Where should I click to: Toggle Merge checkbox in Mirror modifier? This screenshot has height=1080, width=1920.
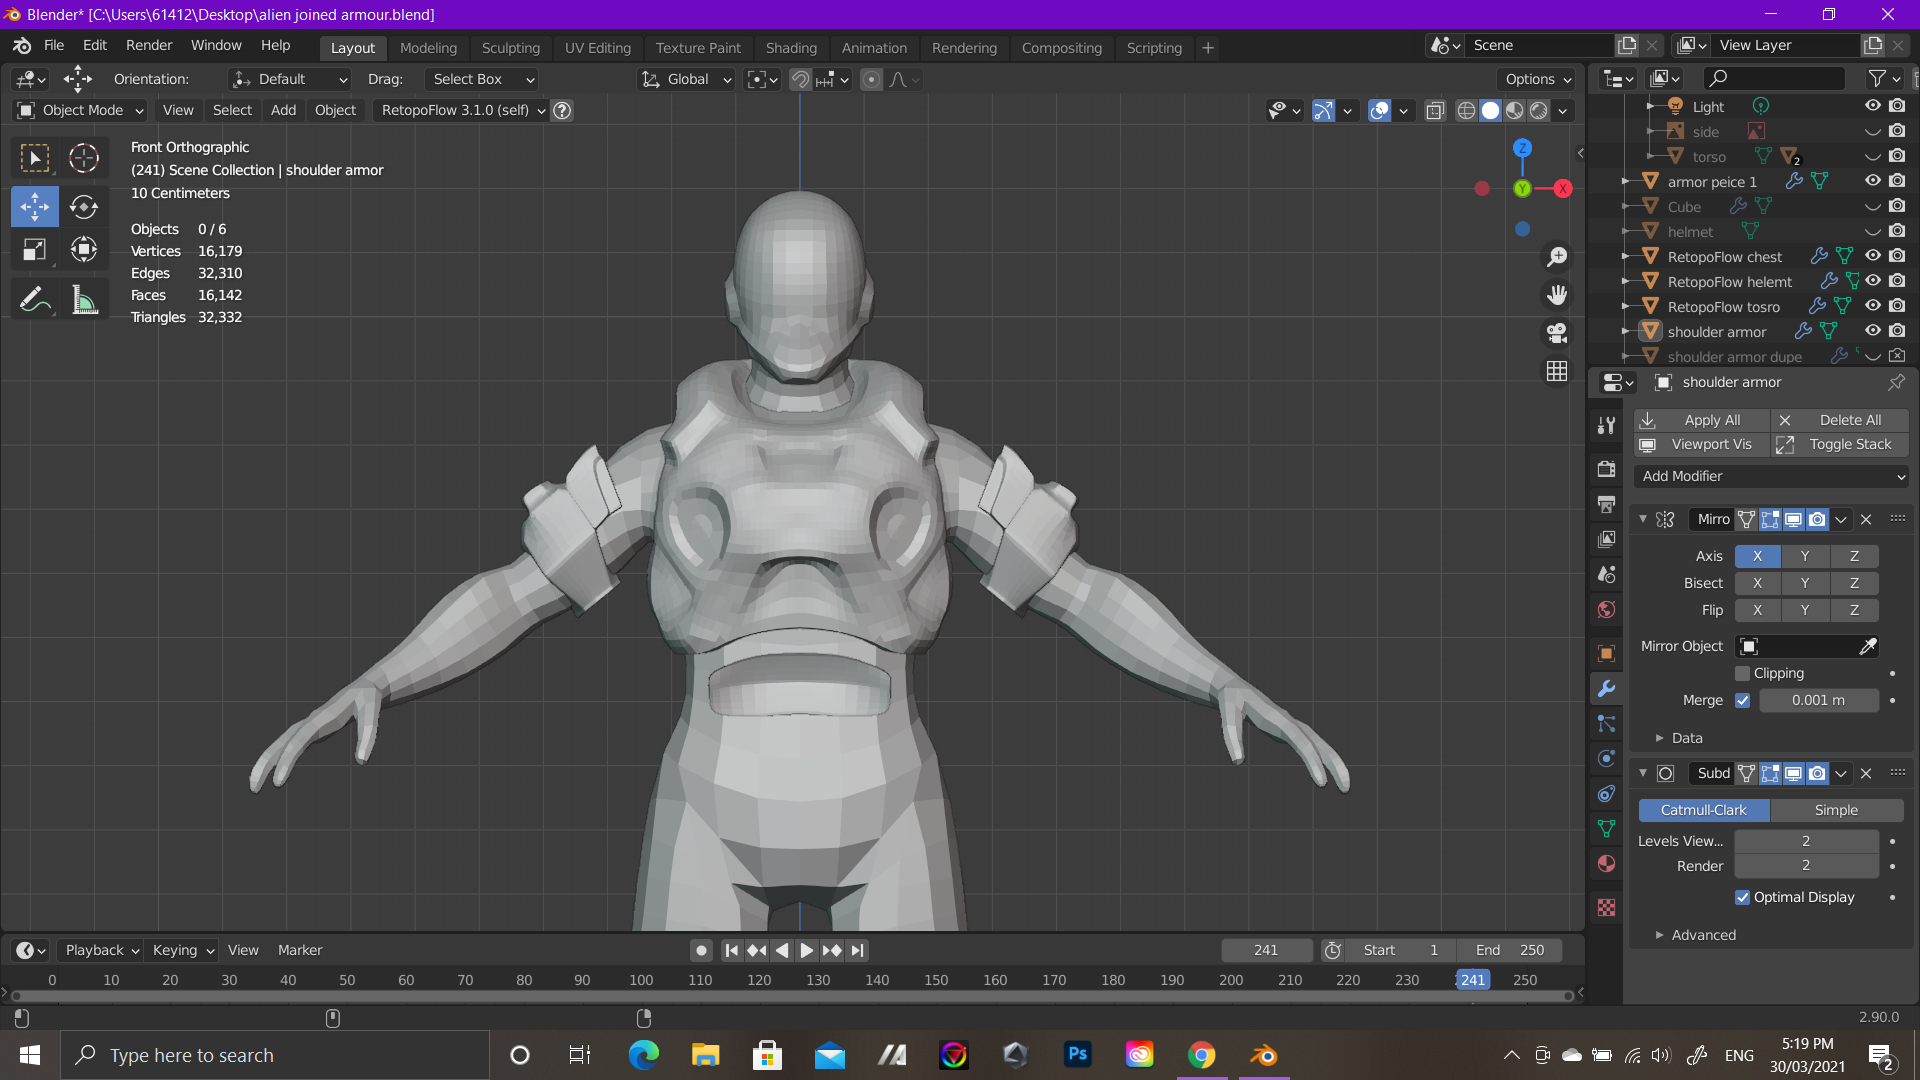pyautogui.click(x=1745, y=699)
